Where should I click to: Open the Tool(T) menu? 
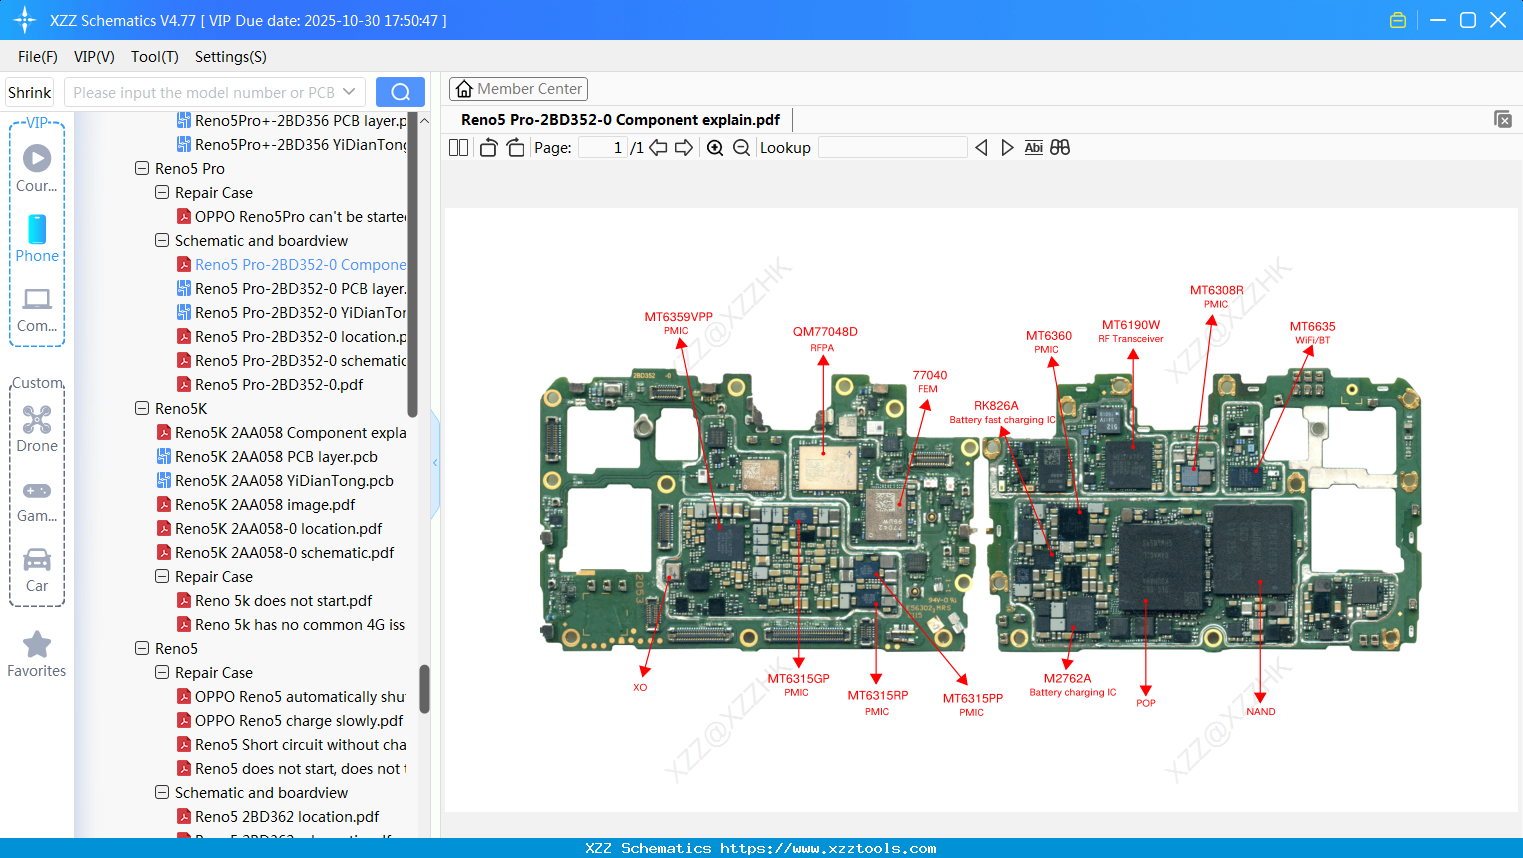154,57
